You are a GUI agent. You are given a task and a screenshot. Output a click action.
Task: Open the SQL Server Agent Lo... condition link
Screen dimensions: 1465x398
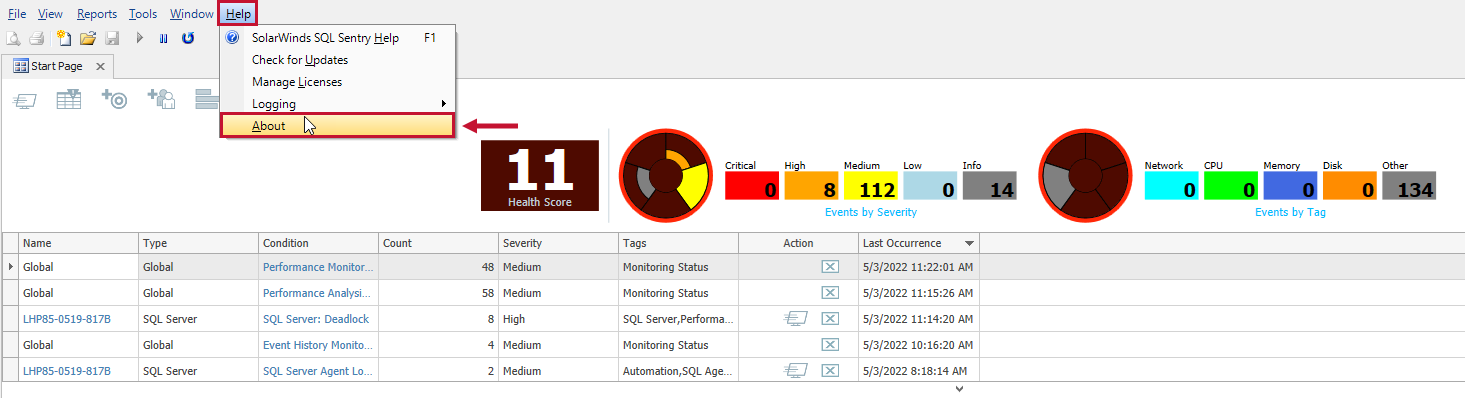coord(318,371)
